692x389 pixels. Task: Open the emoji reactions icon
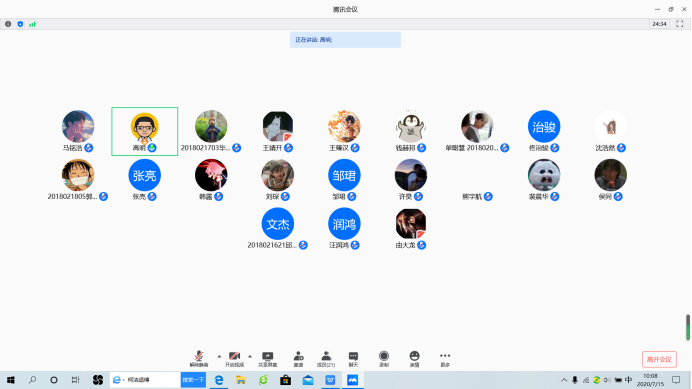pyautogui.click(x=414, y=359)
